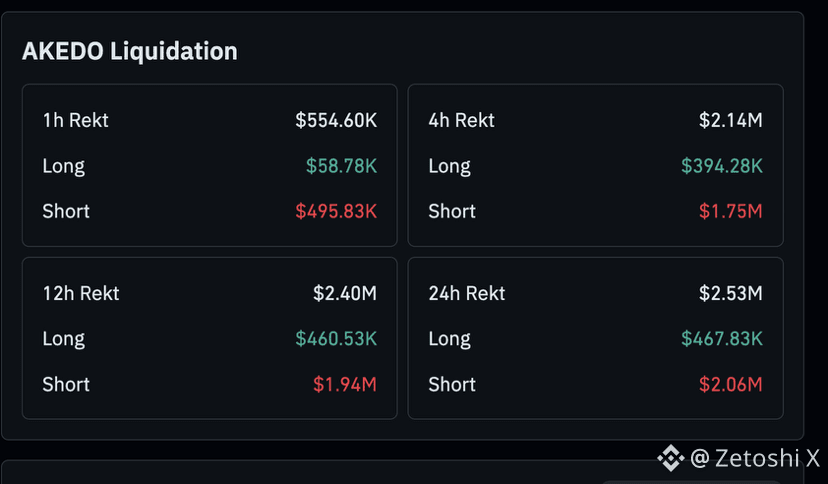The height and width of the screenshot is (484, 828).
Task: Select the 1h Rekt label
Action: tap(76, 120)
